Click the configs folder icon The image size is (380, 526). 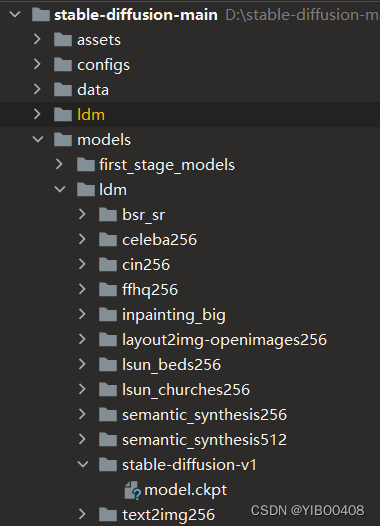[x=63, y=65]
